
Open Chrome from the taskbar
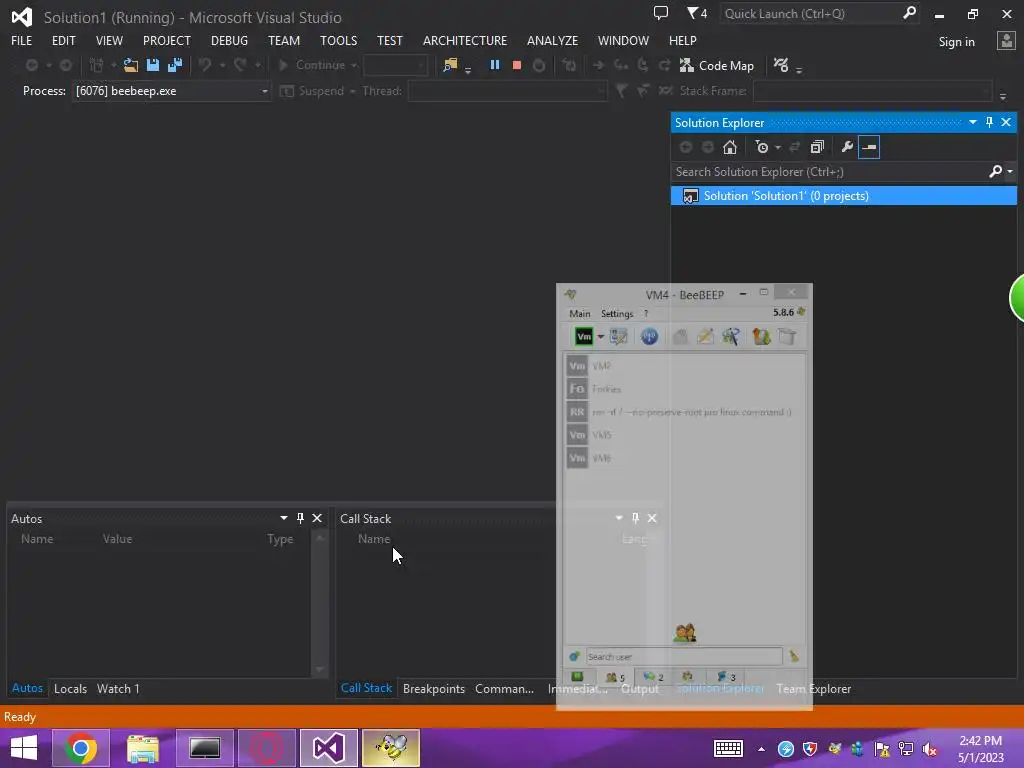point(81,748)
